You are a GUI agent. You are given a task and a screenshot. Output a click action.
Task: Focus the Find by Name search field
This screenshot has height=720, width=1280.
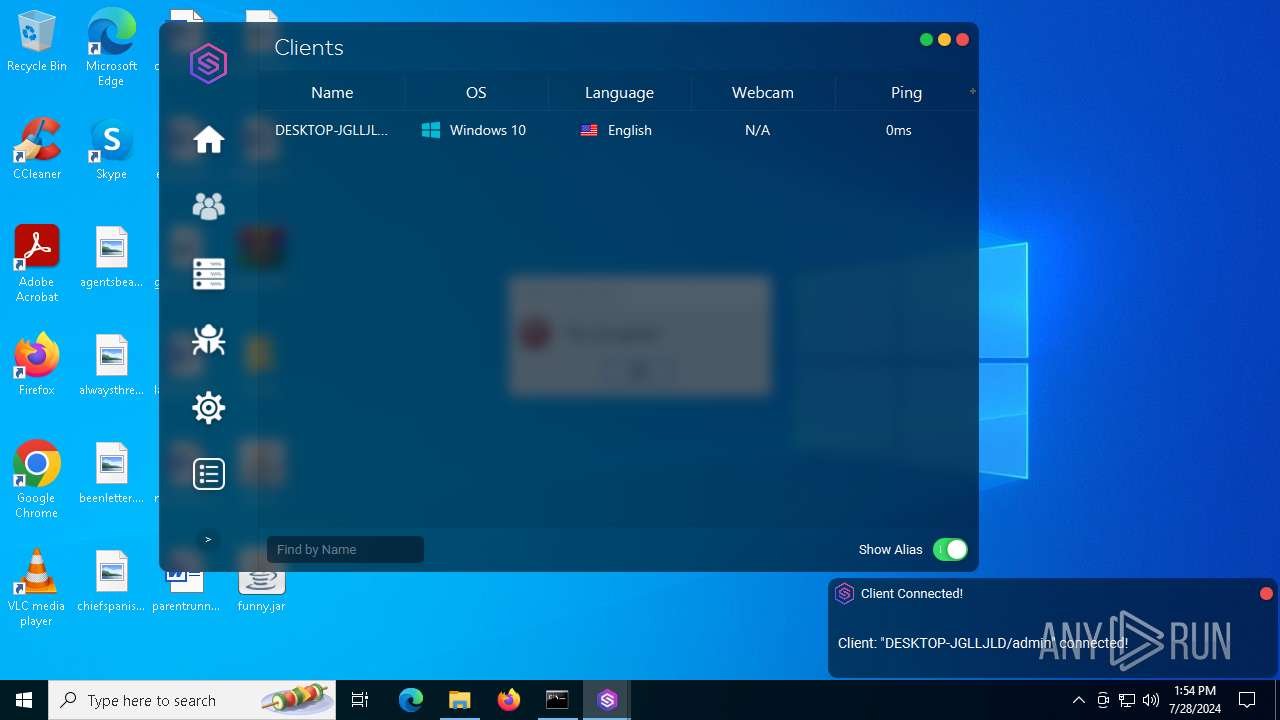click(345, 549)
